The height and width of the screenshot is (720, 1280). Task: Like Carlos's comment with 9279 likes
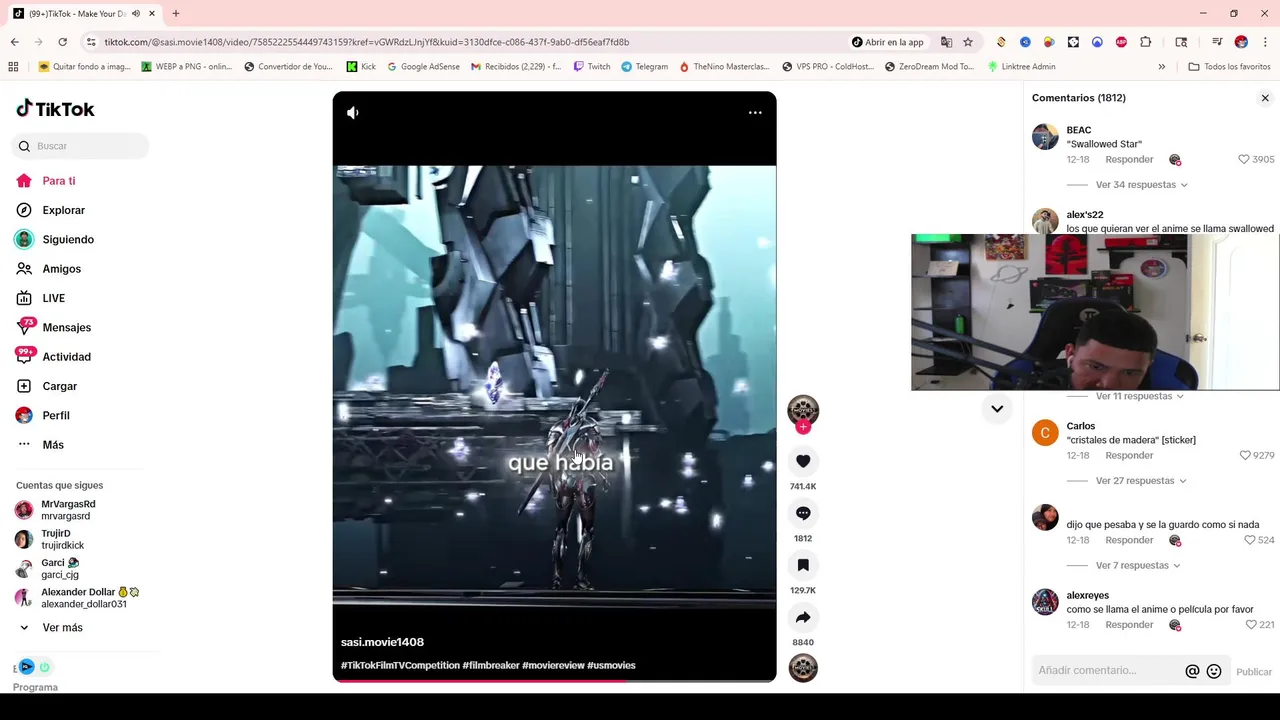pos(1245,455)
